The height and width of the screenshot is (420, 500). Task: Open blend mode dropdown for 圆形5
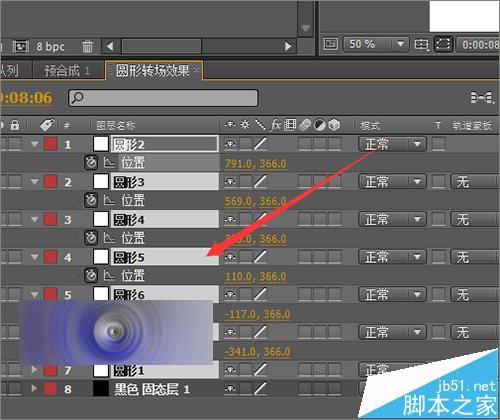[392, 257]
